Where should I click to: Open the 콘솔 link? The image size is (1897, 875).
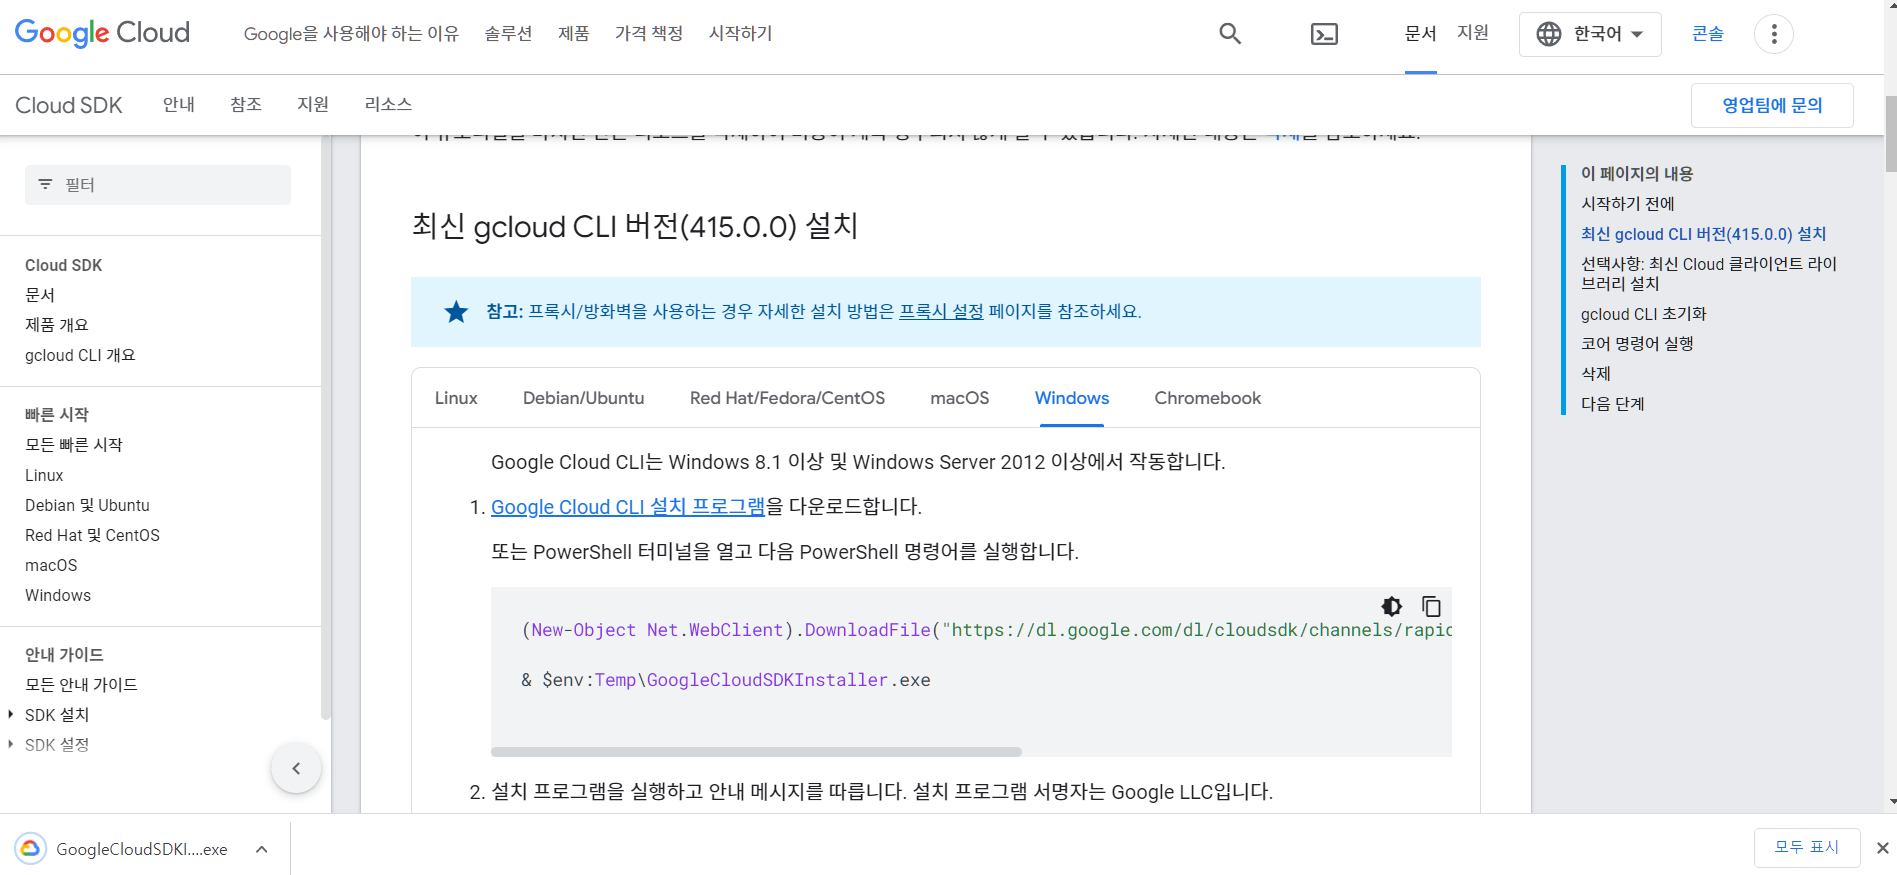[1707, 34]
